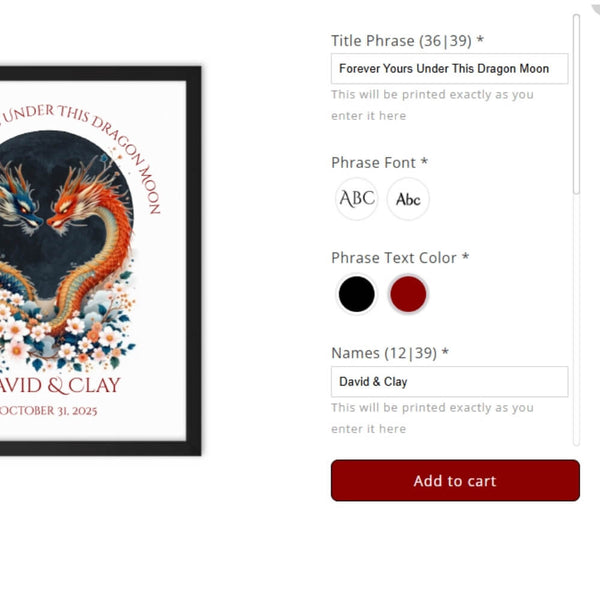Image resolution: width=600 pixels, height=600 pixels.
Task: Click into the Title Phrase text field
Action: pyautogui.click(x=449, y=68)
